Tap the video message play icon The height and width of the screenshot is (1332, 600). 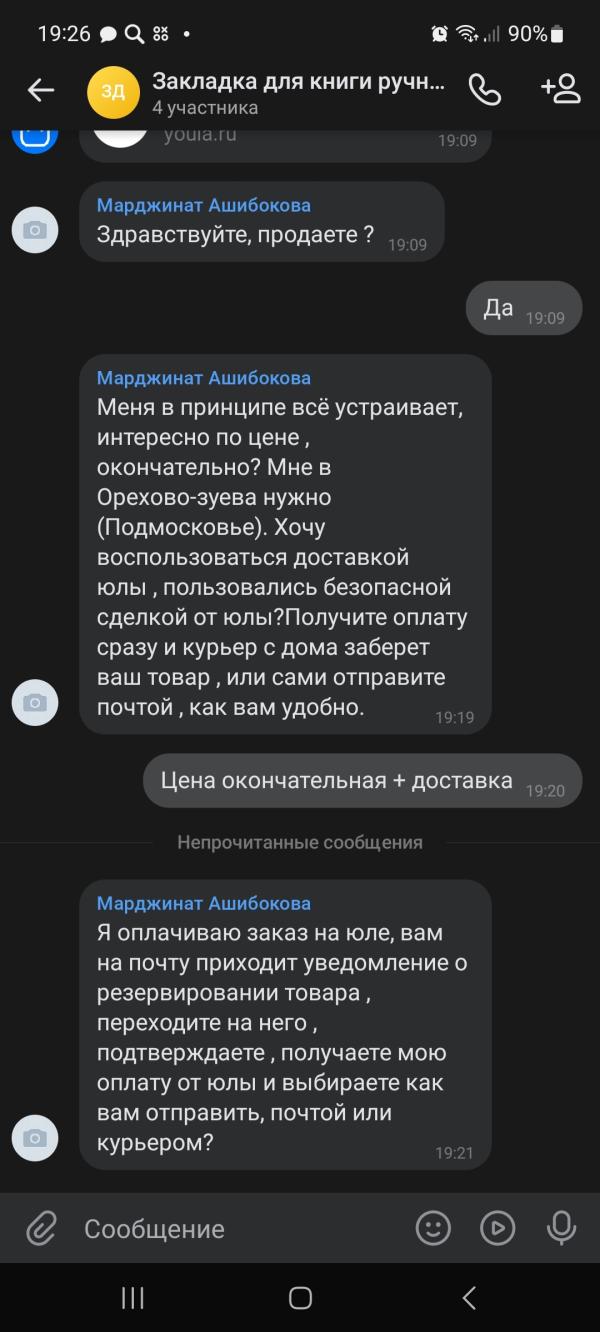coord(497,1228)
